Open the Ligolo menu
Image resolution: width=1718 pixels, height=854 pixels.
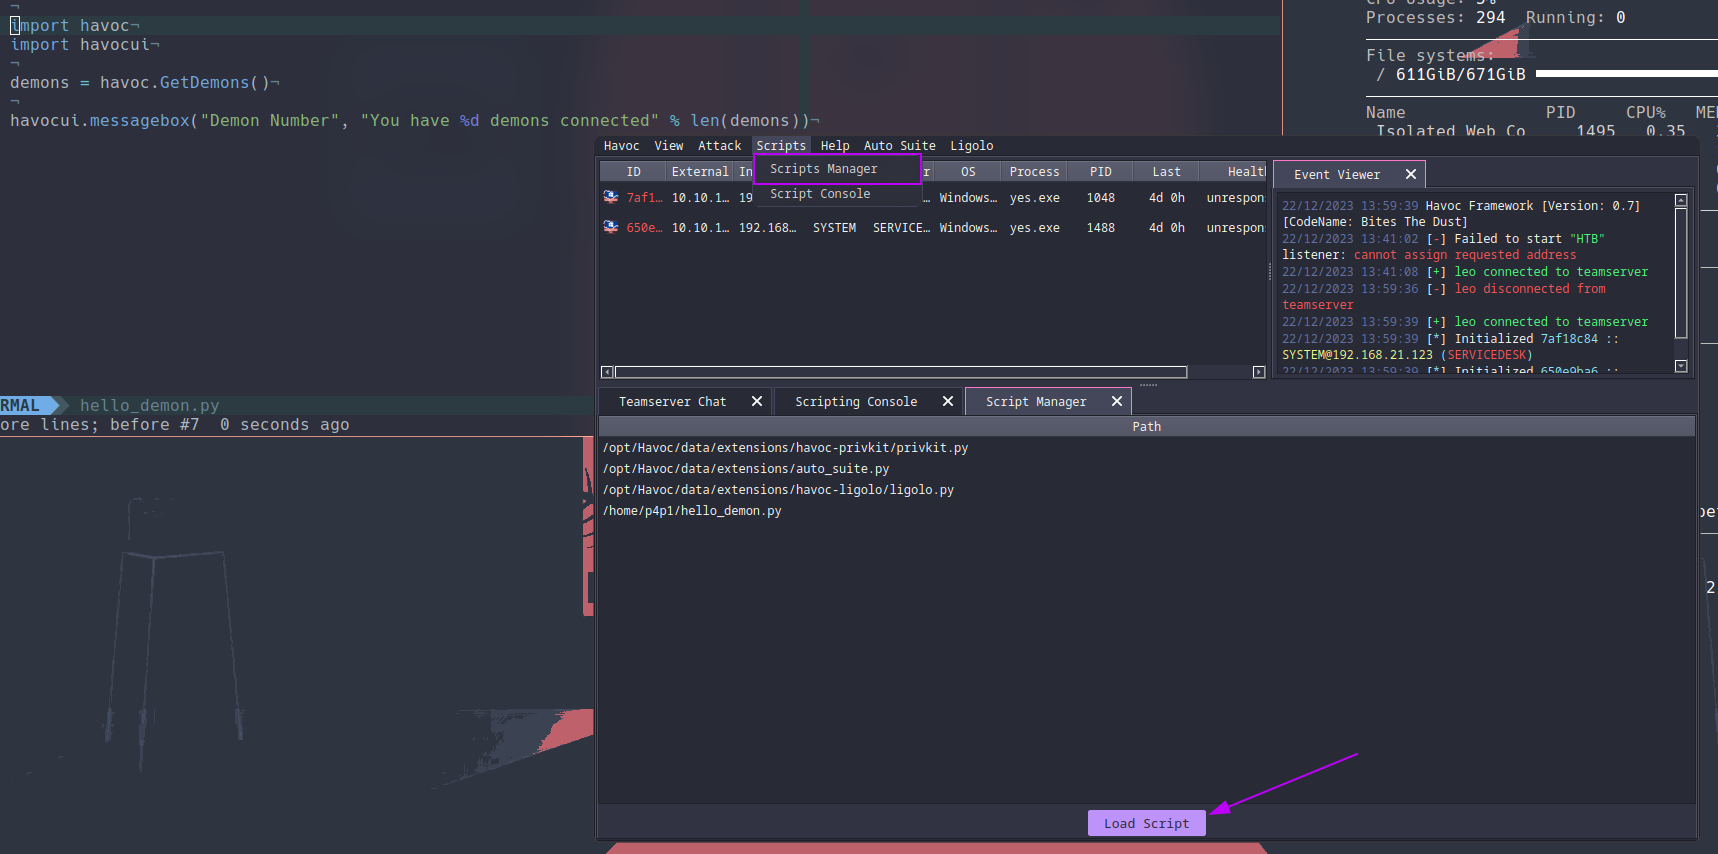click(971, 146)
